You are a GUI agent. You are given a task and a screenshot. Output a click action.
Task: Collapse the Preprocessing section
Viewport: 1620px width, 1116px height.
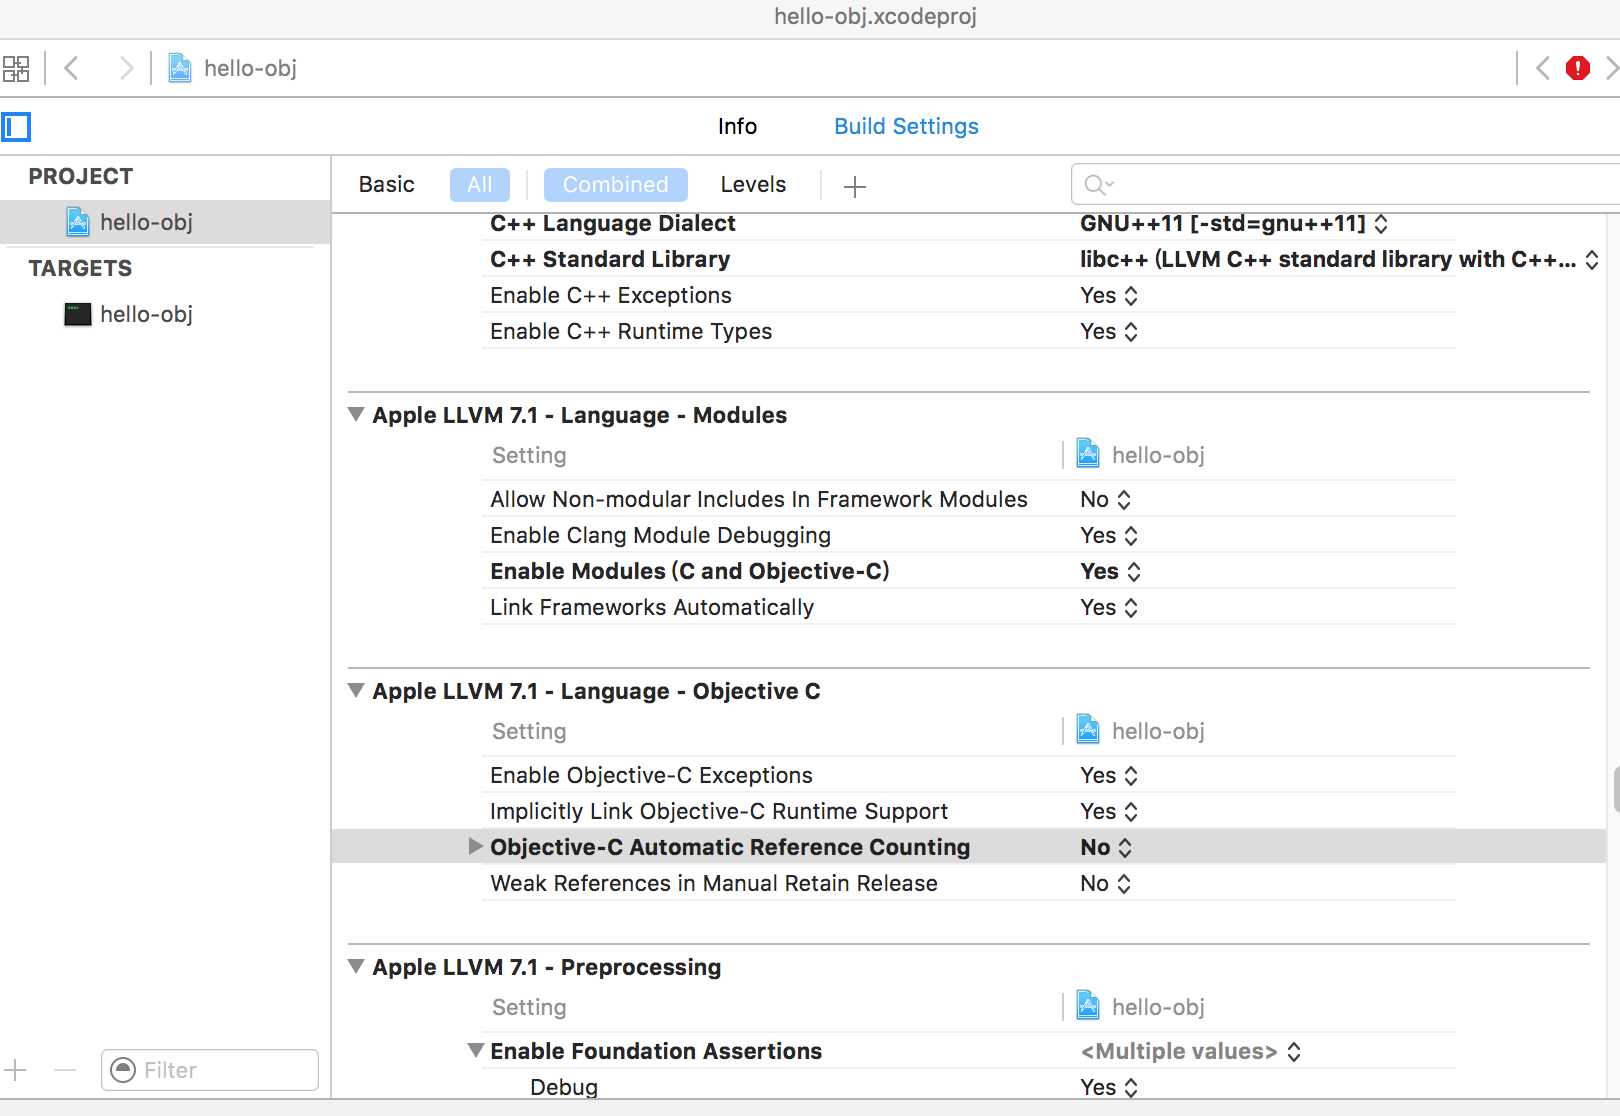[x=356, y=966]
